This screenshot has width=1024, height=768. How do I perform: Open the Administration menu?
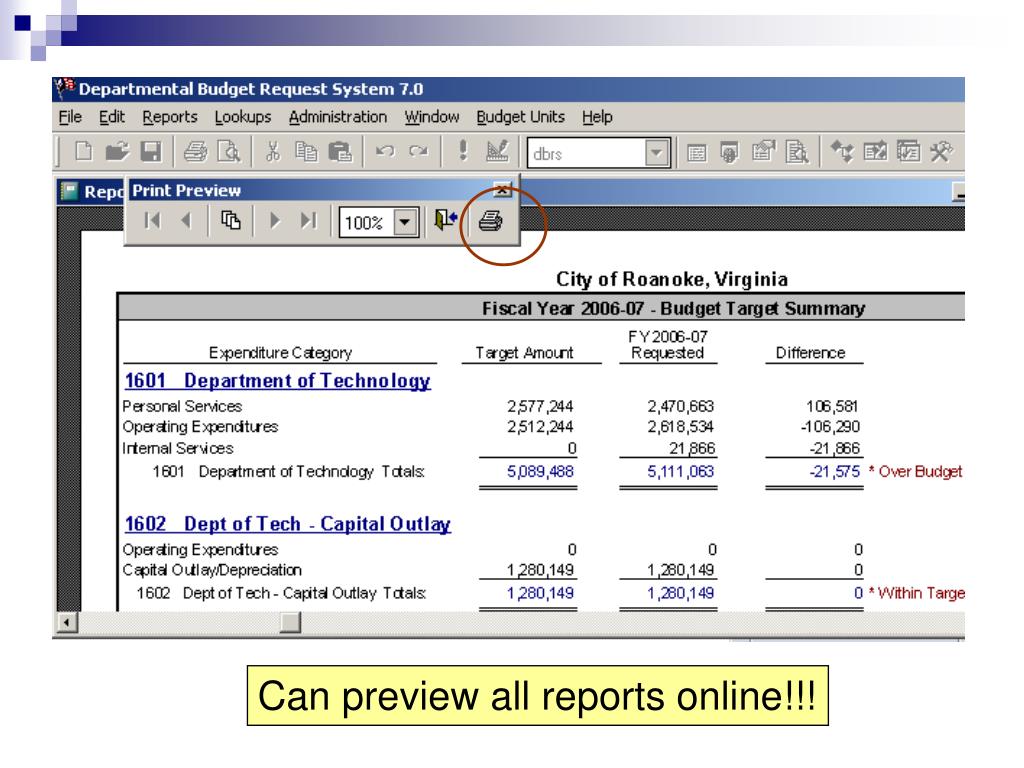coord(338,117)
